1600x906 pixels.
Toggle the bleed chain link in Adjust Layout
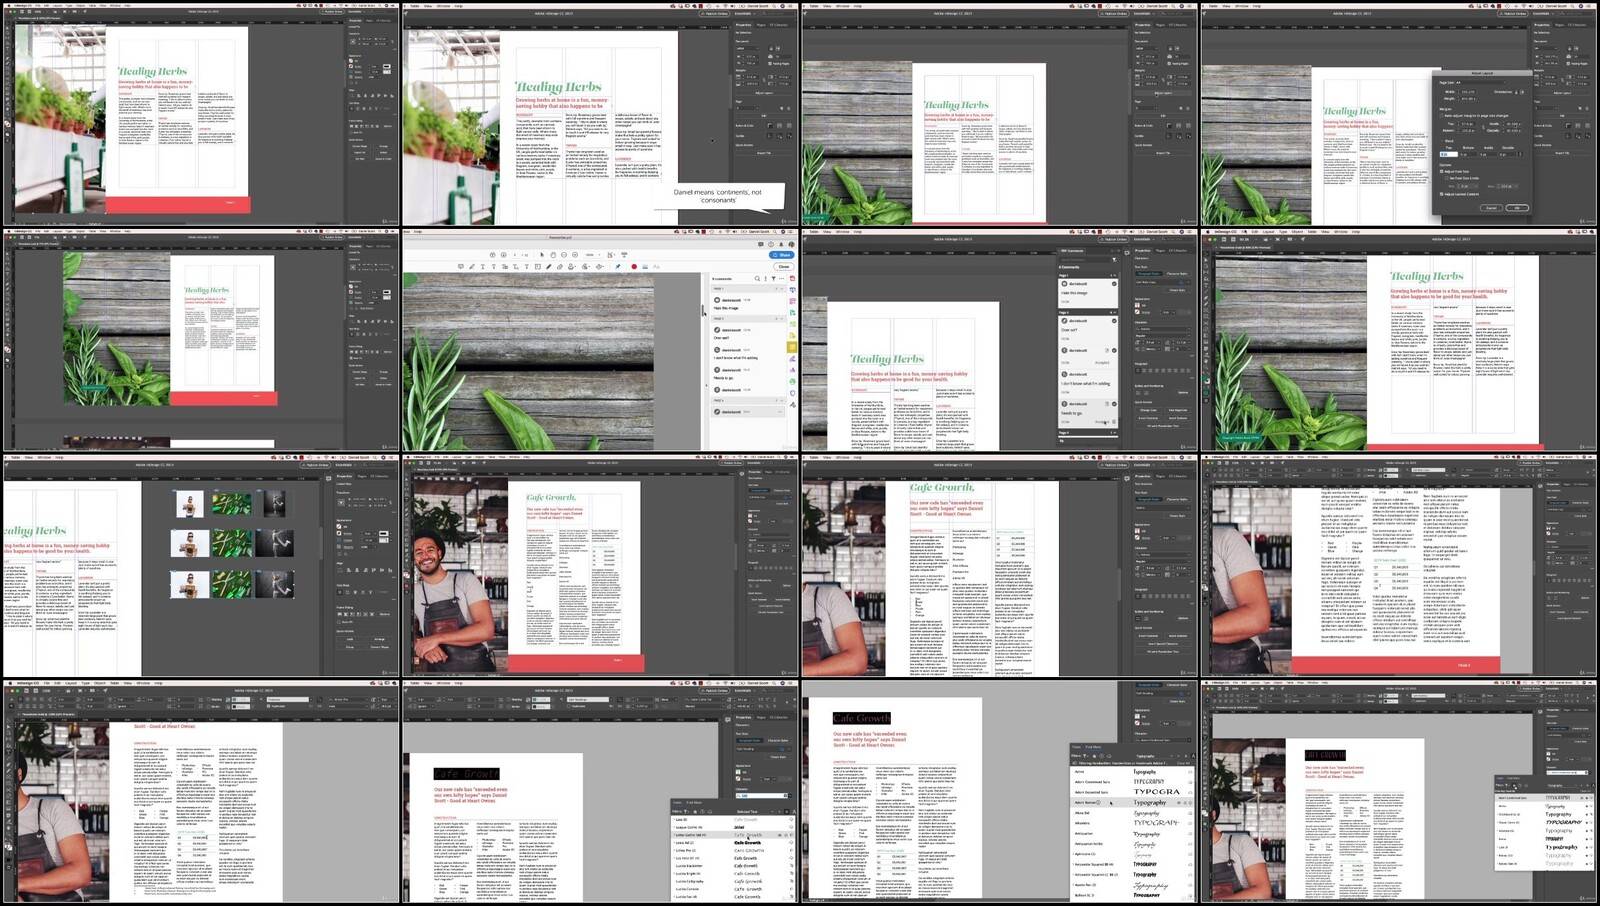point(1520,154)
